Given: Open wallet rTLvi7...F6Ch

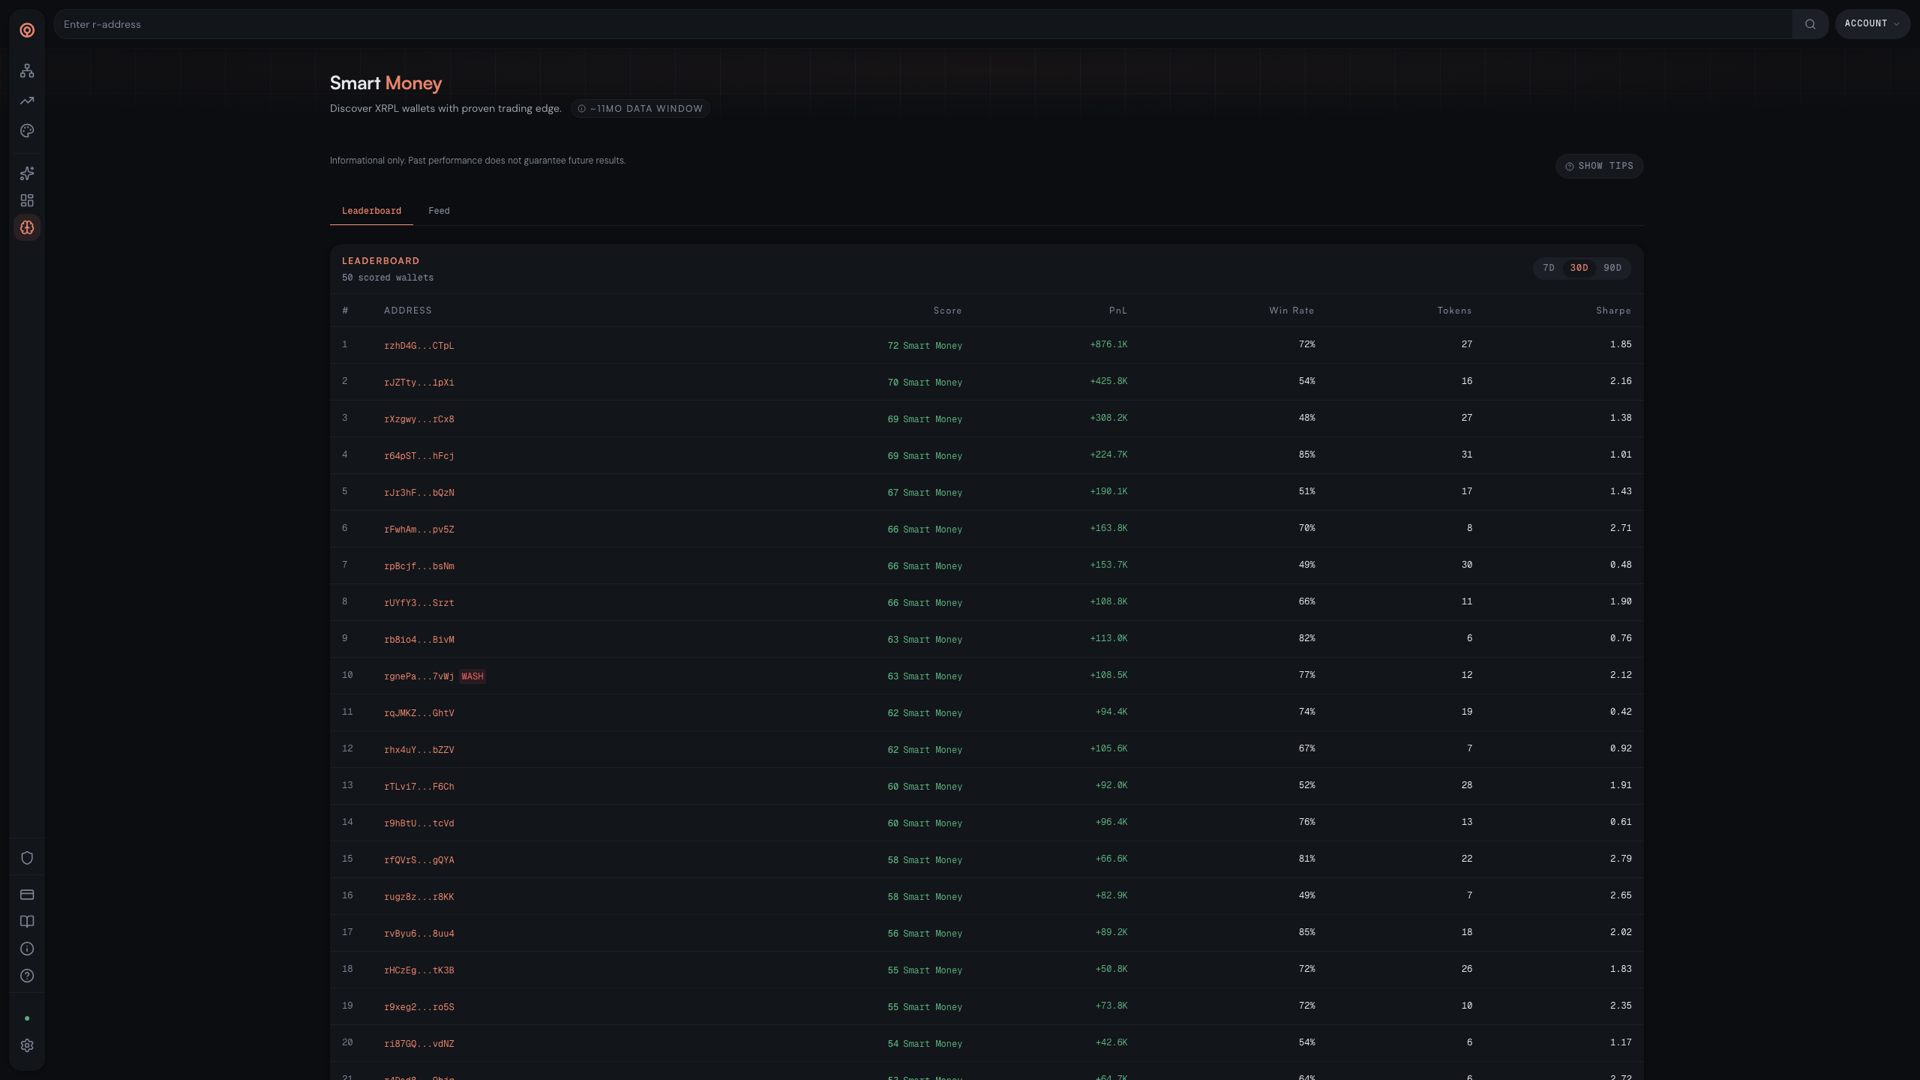Looking at the screenshot, I should [419, 787].
